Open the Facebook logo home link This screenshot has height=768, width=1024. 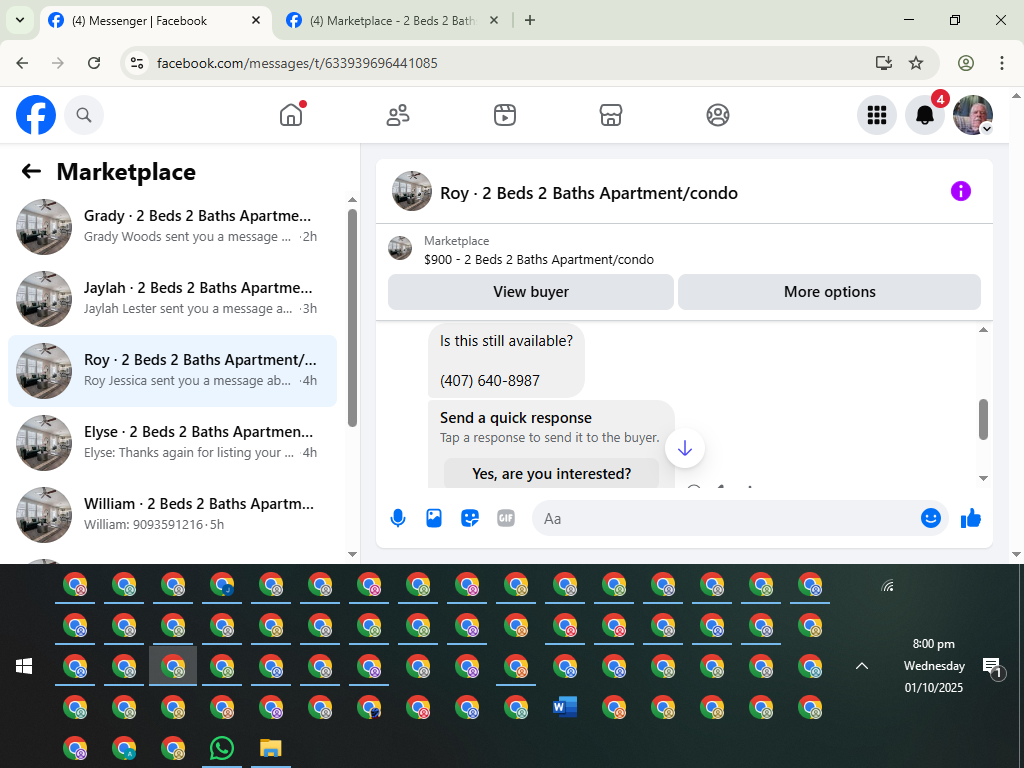(x=36, y=115)
